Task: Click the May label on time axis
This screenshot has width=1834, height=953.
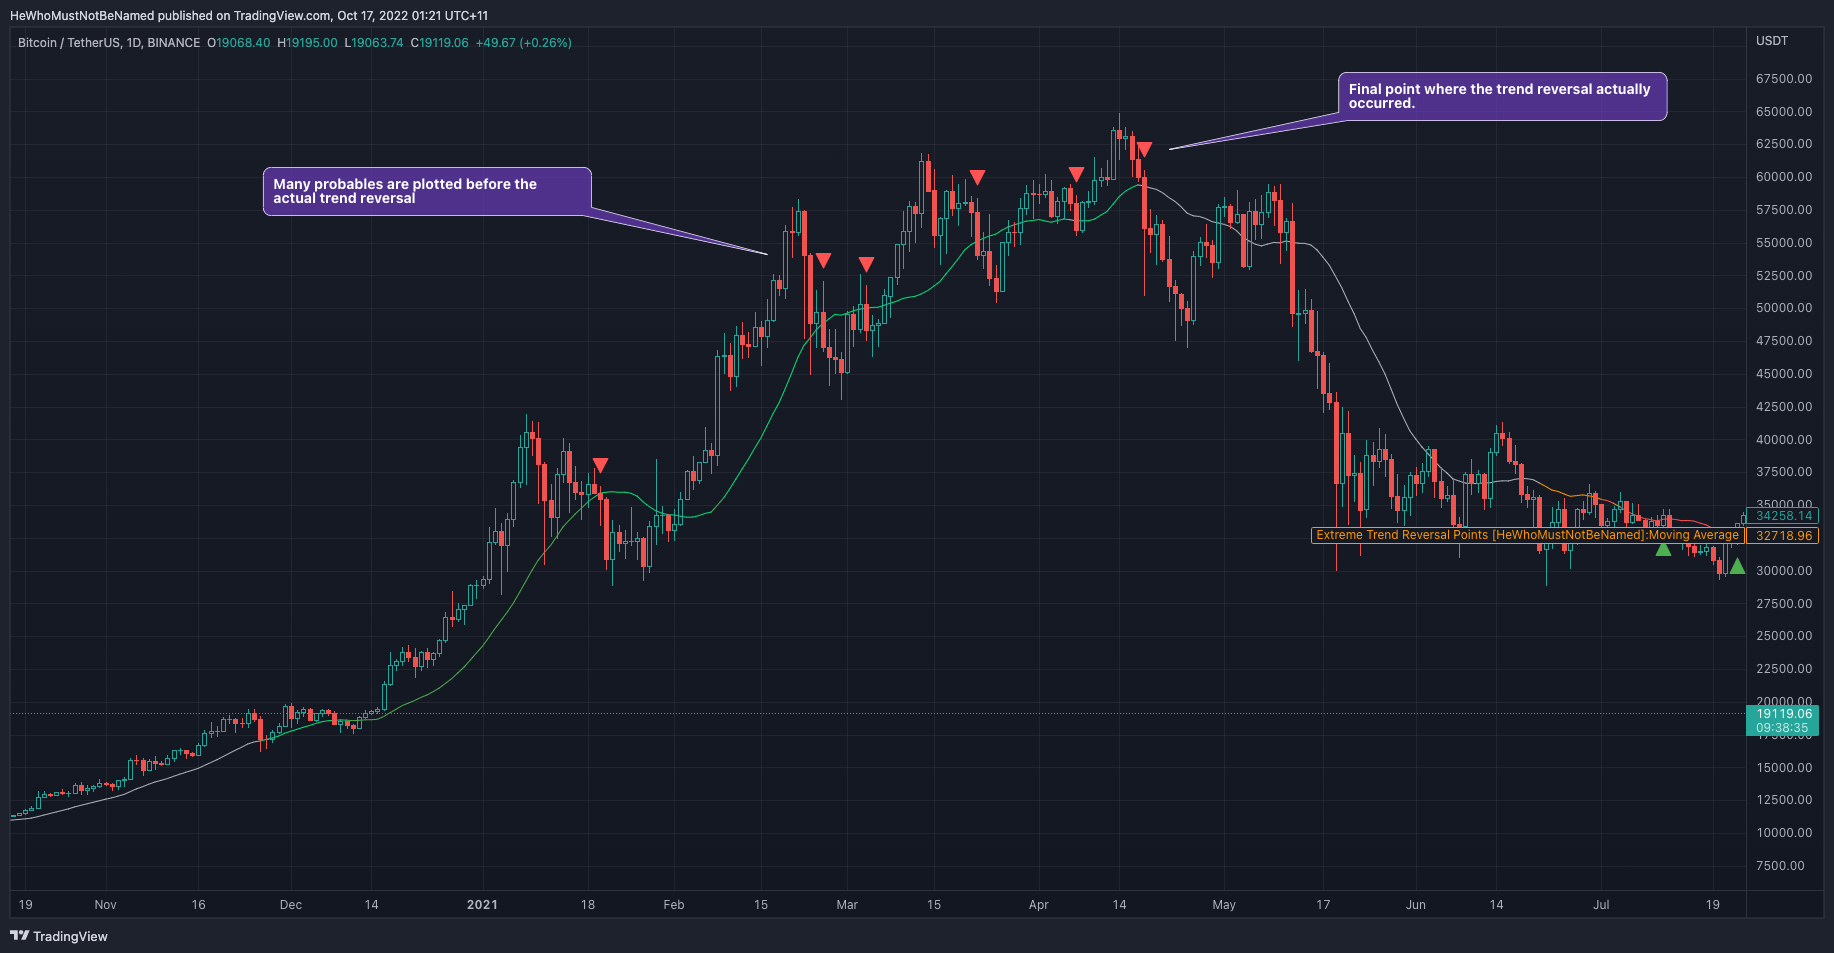Action: tap(1224, 905)
